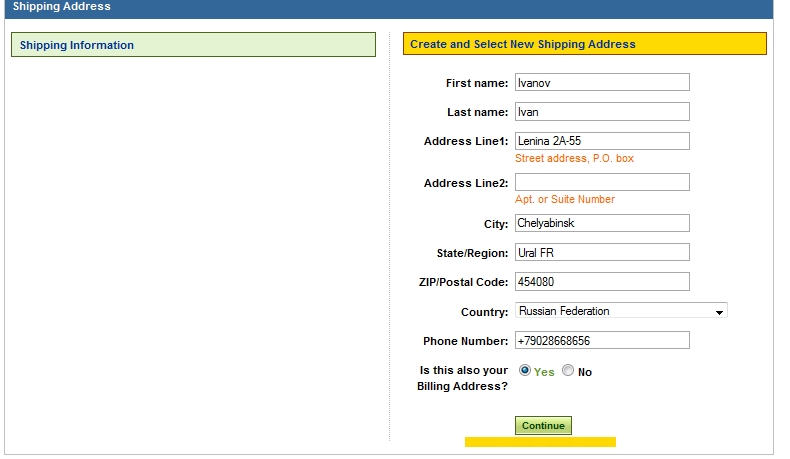Select Yes for billing address
Image resolution: width=790 pixels, height=459 pixels.
tap(524, 371)
